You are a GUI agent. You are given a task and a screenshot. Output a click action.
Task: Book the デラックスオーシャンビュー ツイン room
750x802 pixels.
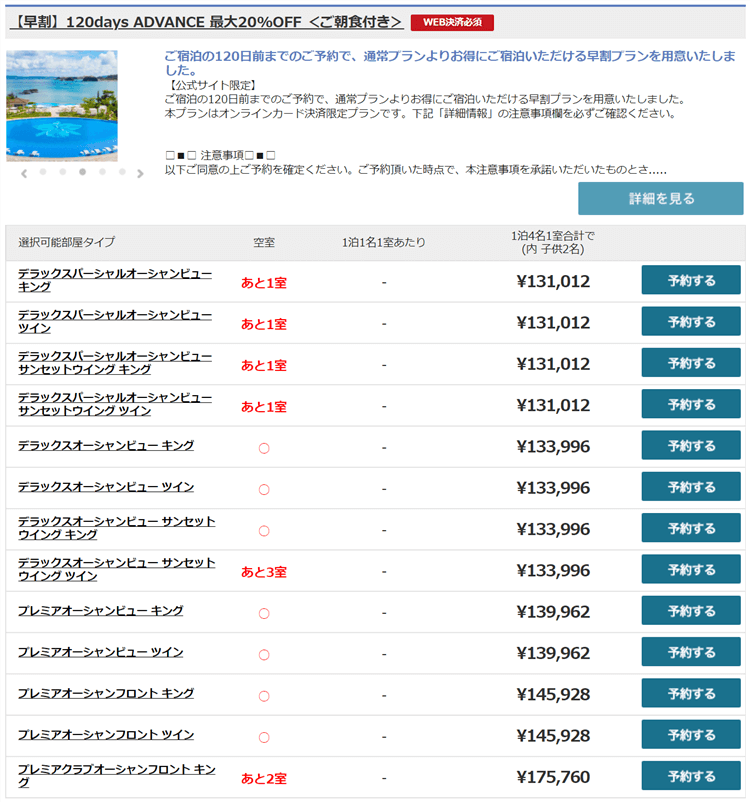pyautogui.click(x=691, y=487)
